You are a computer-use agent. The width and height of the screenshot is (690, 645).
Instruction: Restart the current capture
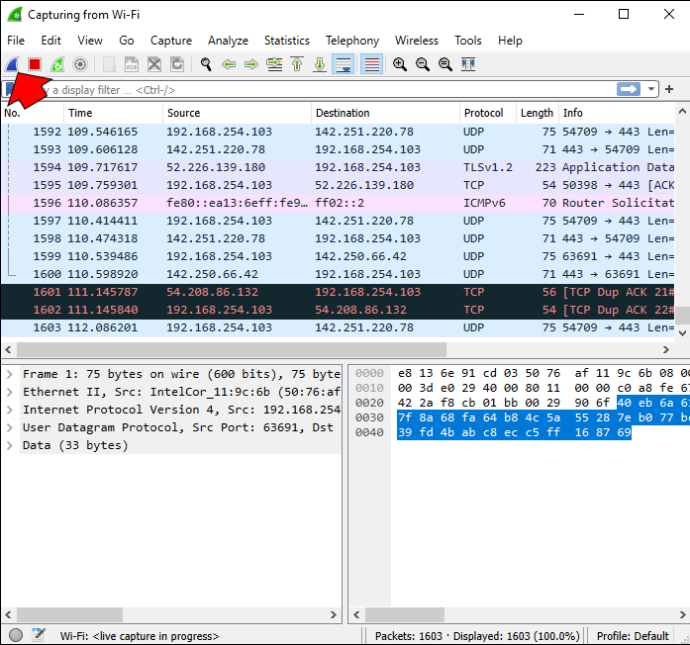pyautogui.click(x=58, y=65)
